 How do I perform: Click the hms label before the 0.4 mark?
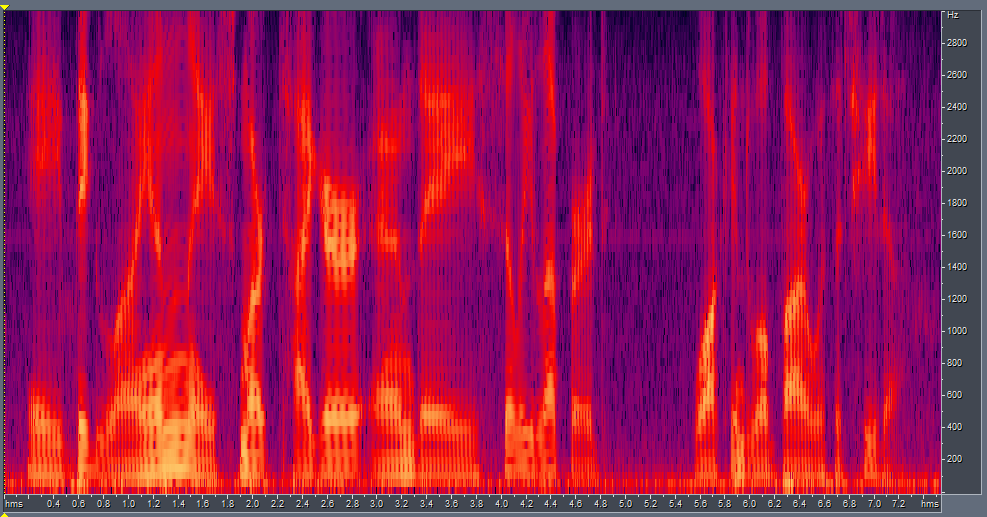coord(14,504)
